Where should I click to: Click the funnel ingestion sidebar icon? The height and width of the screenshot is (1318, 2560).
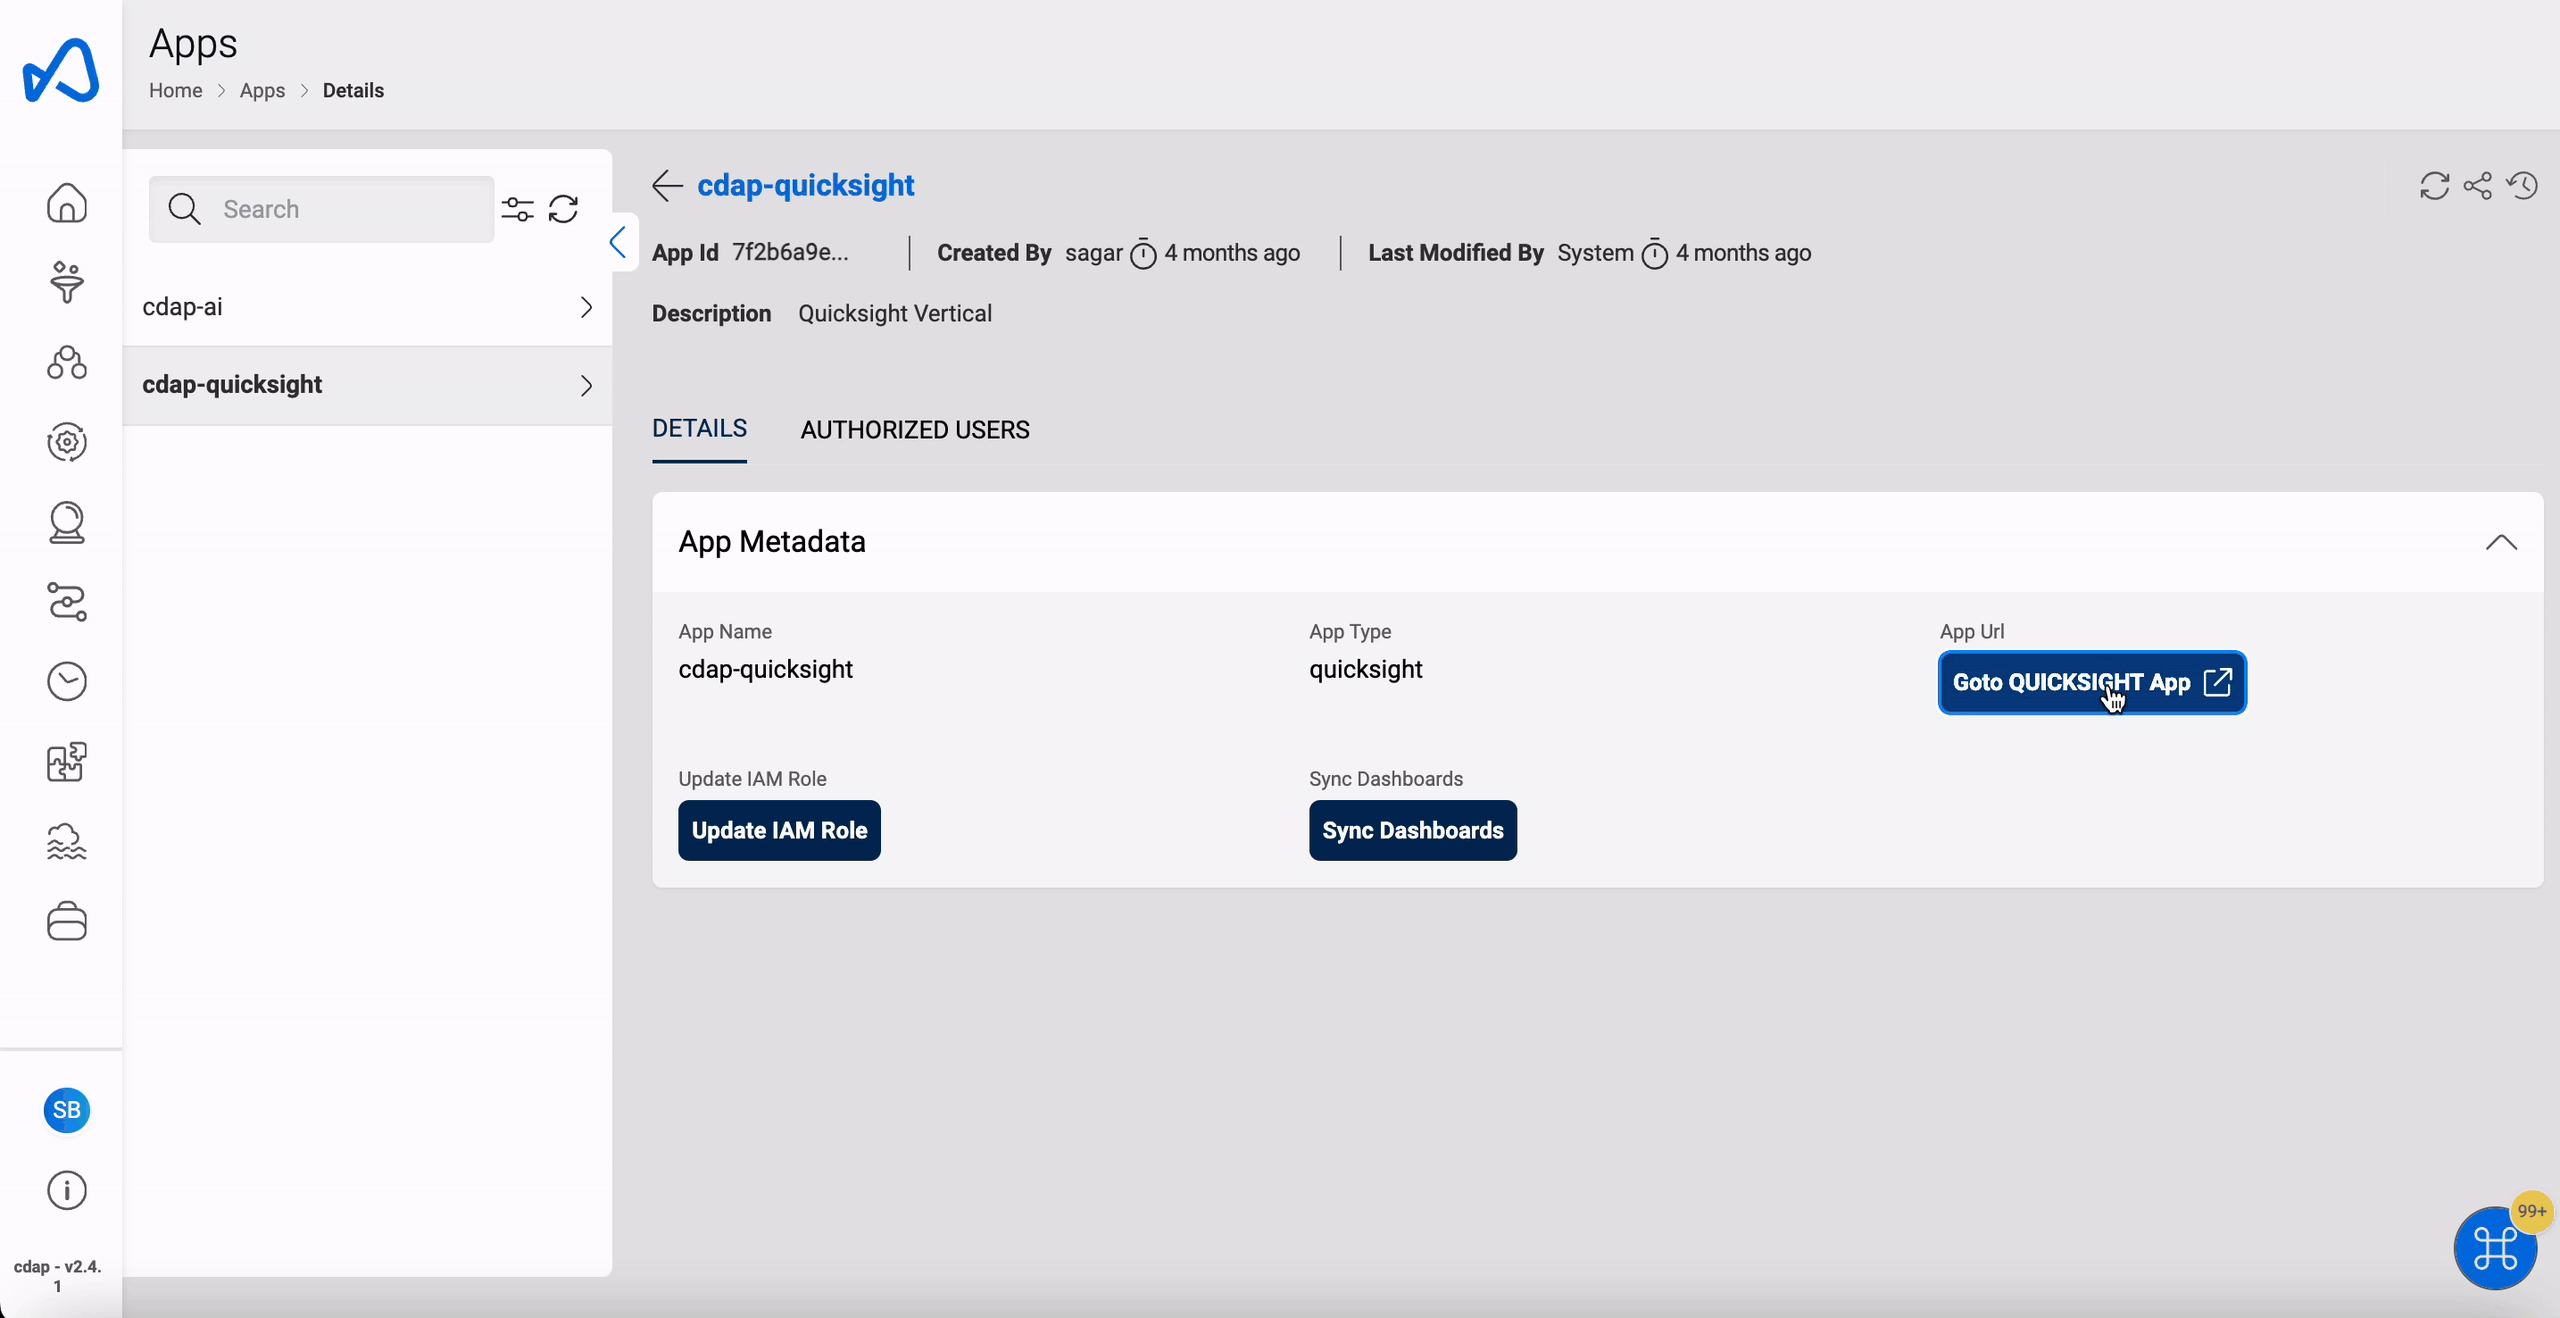click(x=67, y=282)
